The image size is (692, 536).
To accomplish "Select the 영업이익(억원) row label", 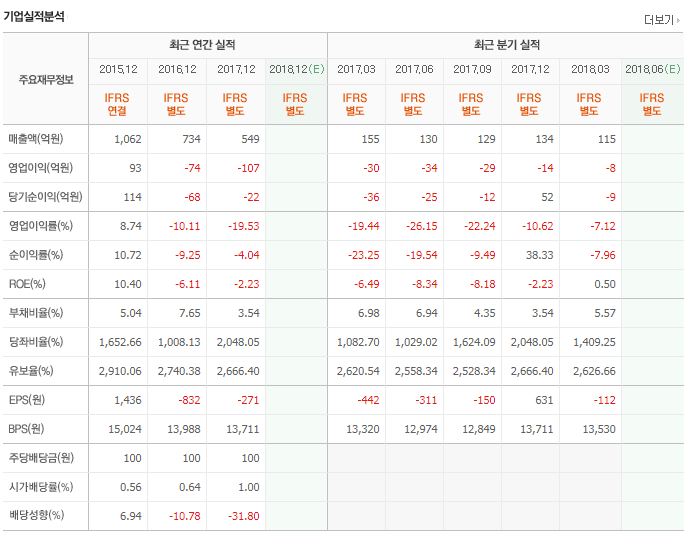I will tap(41, 168).
